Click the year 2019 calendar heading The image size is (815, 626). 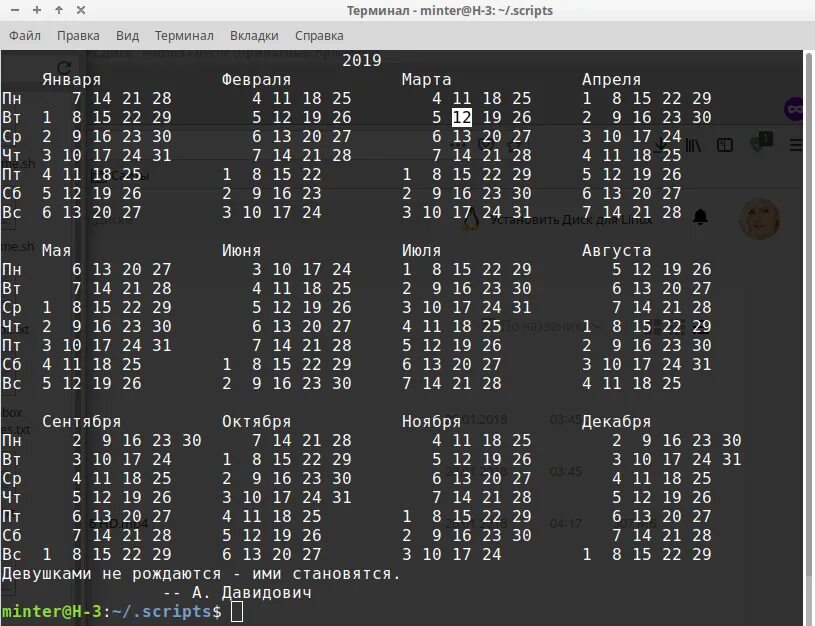click(x=362, y=60)
